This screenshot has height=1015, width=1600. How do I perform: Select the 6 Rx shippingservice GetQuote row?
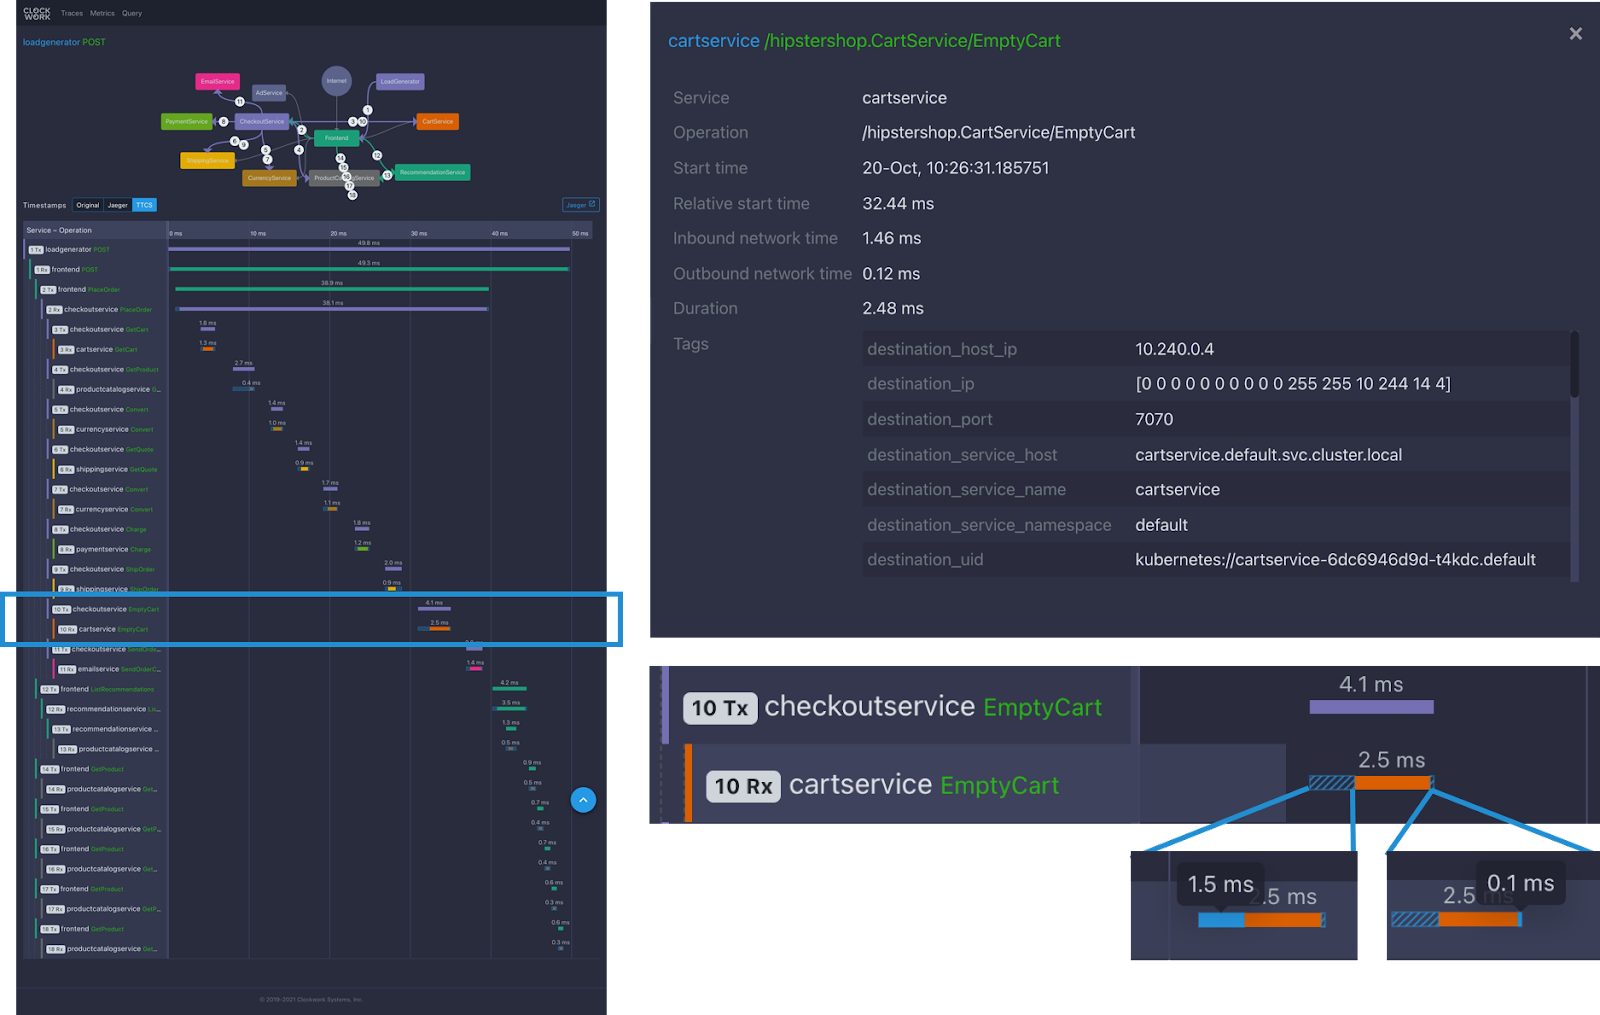coord(111,470)
